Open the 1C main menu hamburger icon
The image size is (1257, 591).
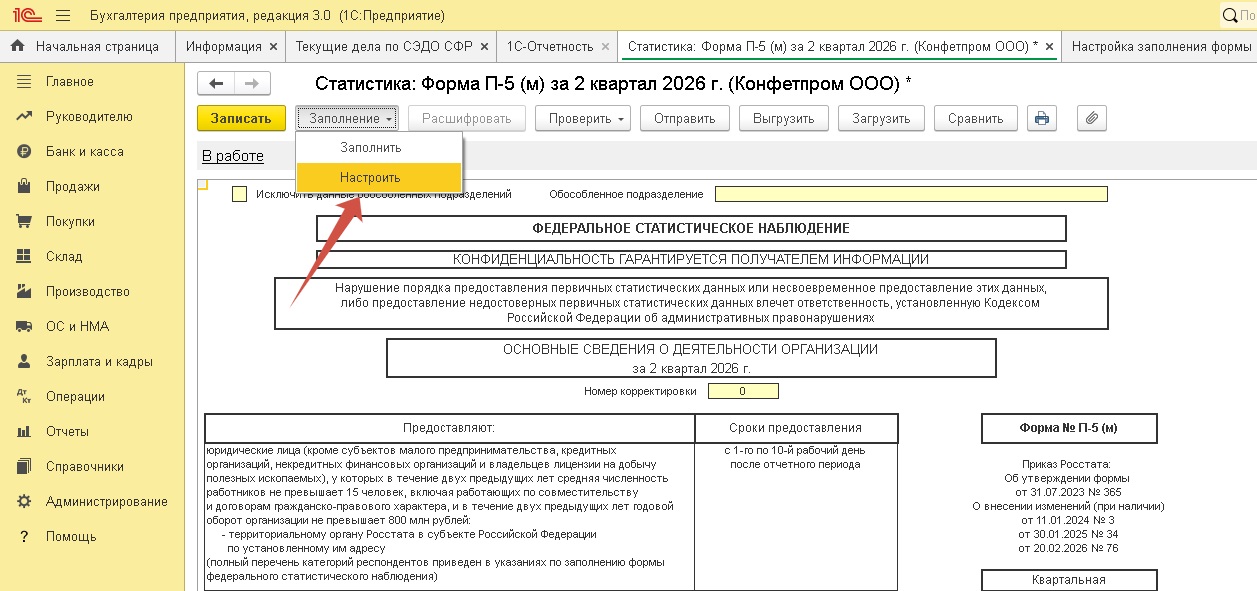[x=62, y=15]
